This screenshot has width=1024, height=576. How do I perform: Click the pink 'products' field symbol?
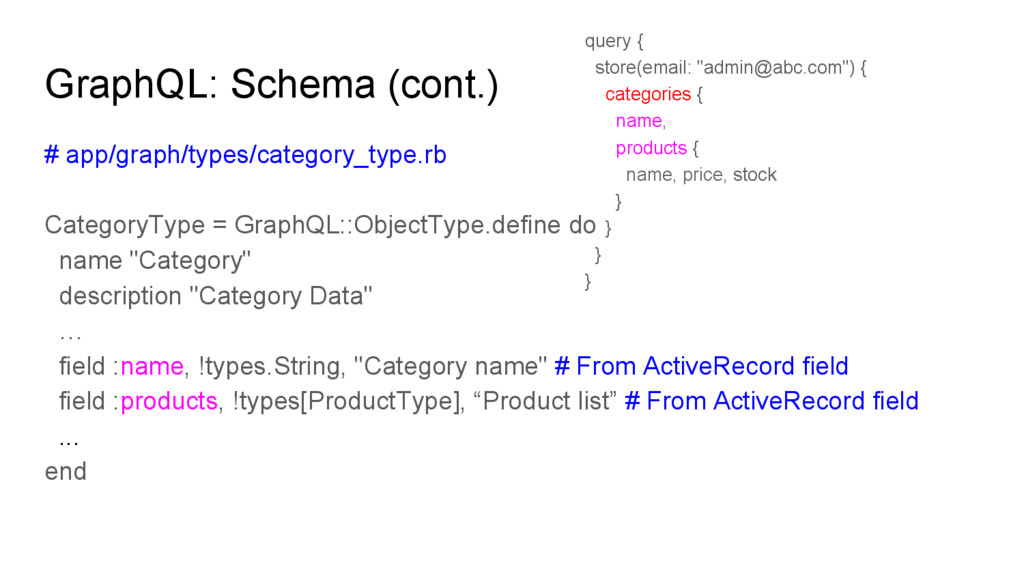click(169, 402)
